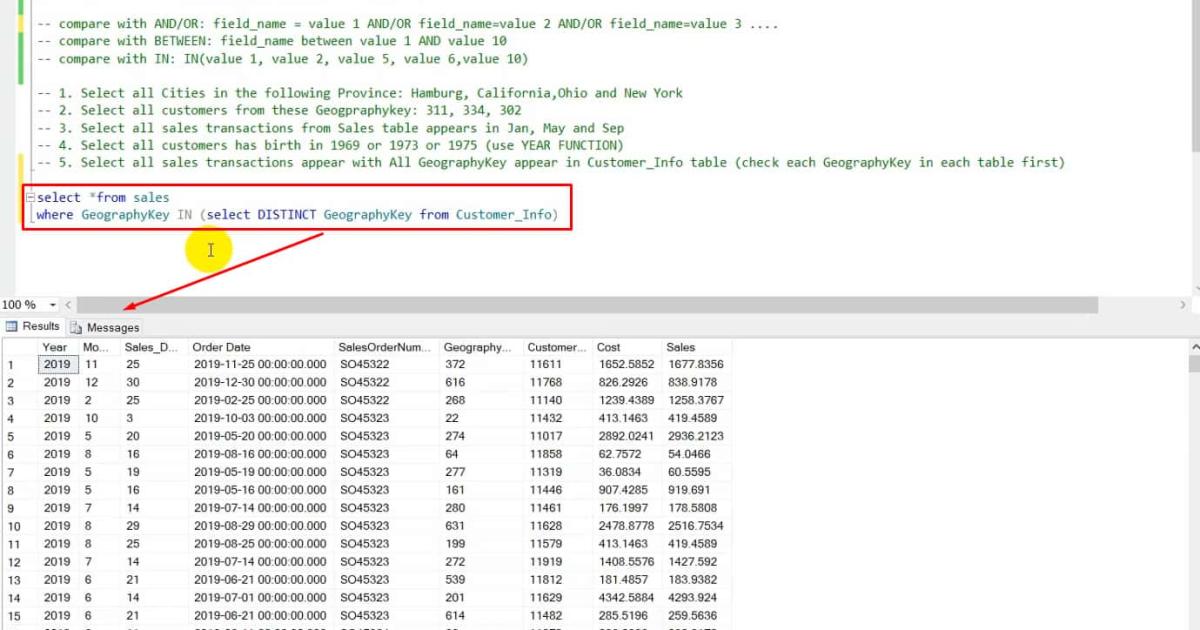Click the left arrow of the editor horizontal scrollbar
Screen dimensions: 1200x630
pyautogui.click(x=66, y=305)
